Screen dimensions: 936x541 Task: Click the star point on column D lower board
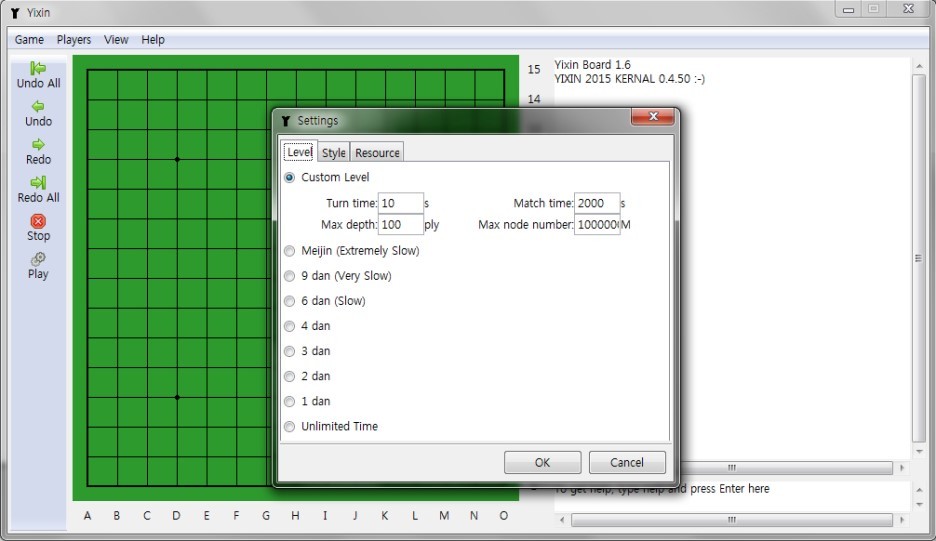tap(177, 397)
